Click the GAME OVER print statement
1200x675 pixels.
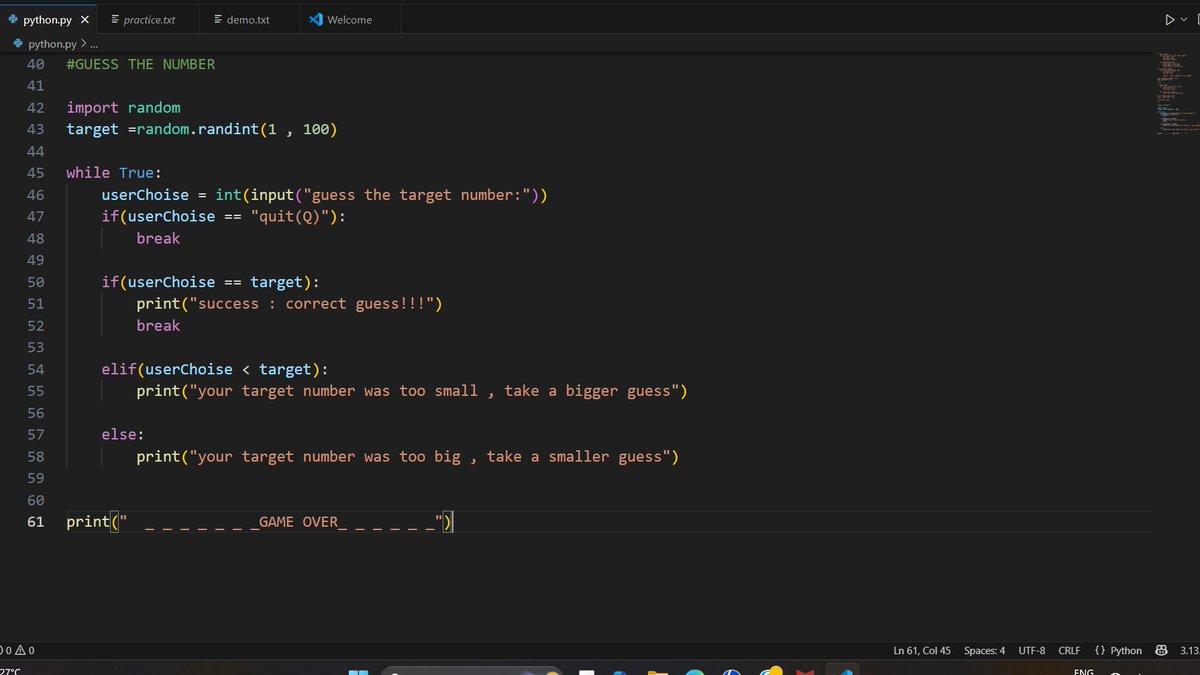coord(260,522)
